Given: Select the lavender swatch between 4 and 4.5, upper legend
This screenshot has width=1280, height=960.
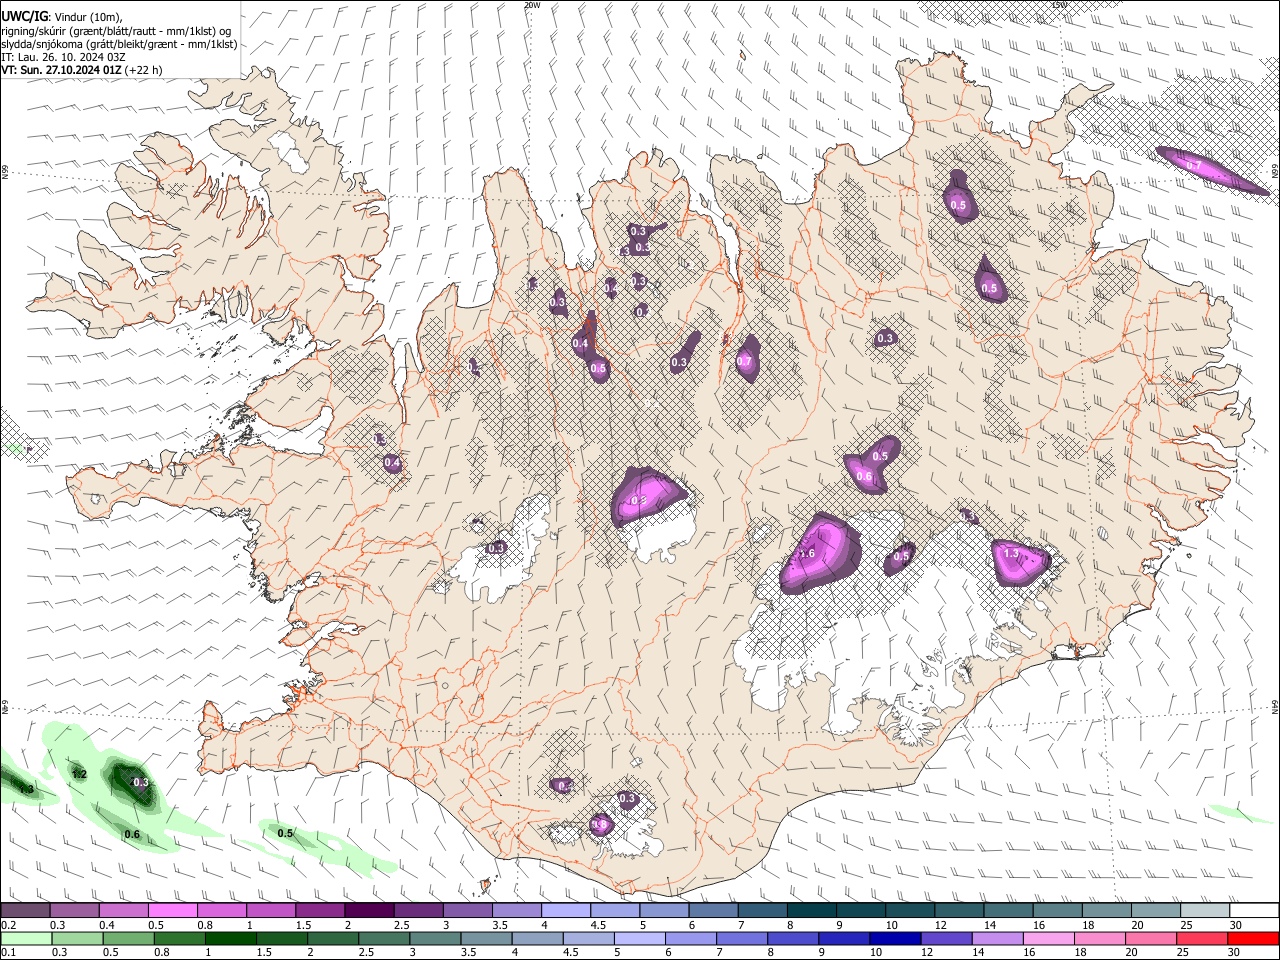Looking at the screenshot, I should pyautogui.click(x=566, y=911).
